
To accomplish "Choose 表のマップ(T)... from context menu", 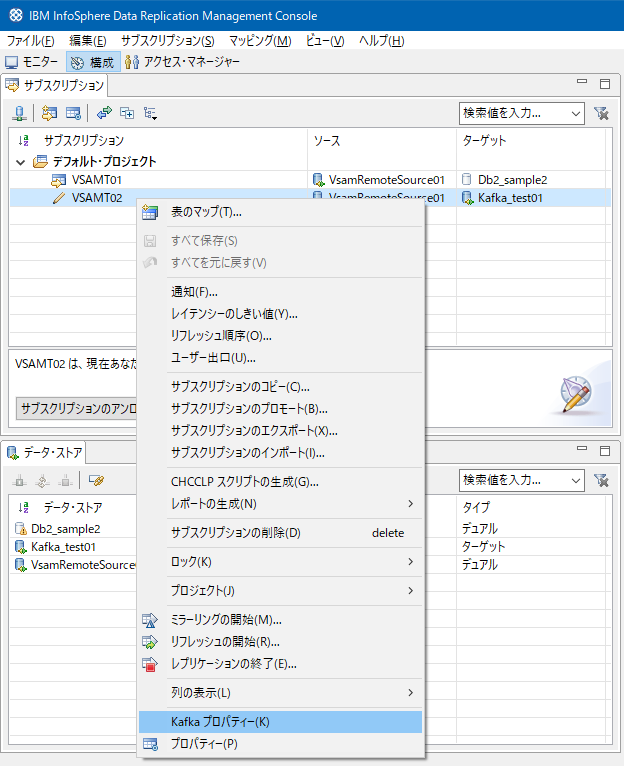I will pos(280,212).
